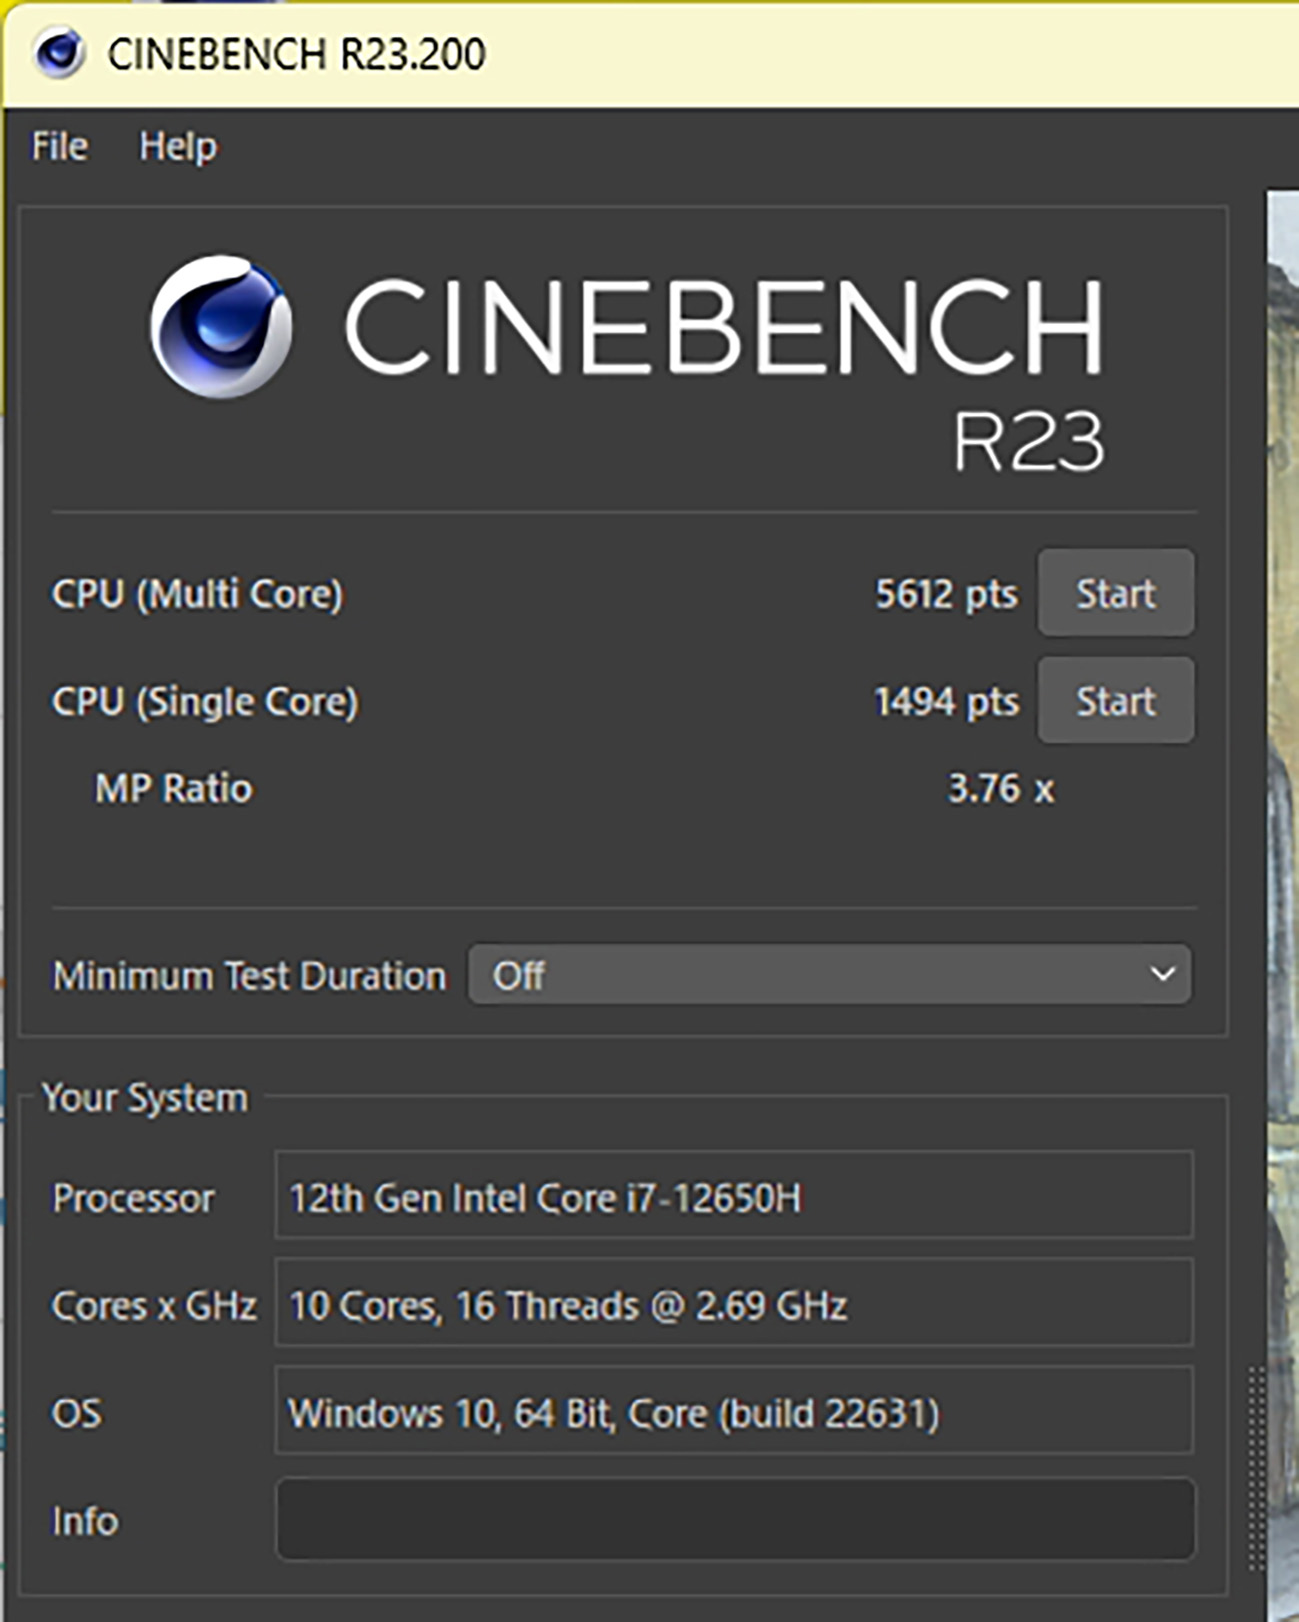Open the Help menu
The height and width of the screenshot is (1622, 1299).
coord(178,147)
